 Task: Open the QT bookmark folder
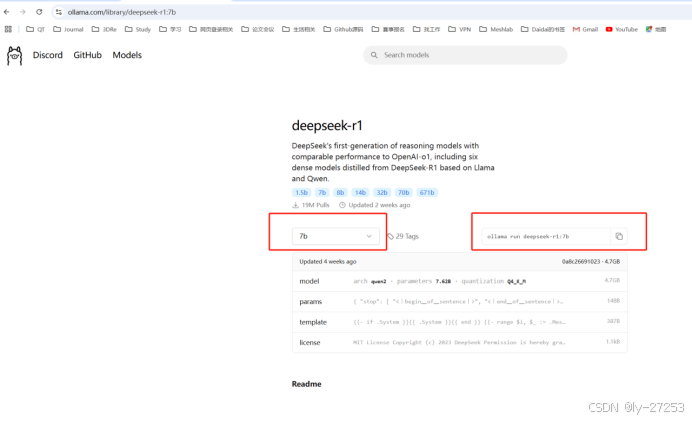point(35,29)
